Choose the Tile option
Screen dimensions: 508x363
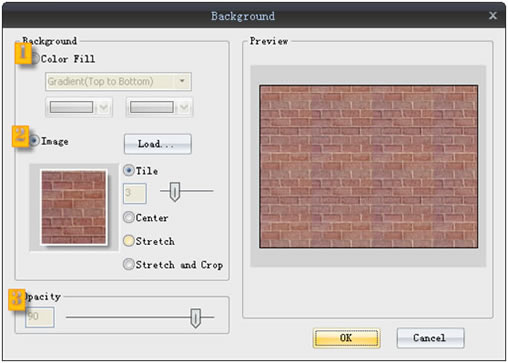(129, 170)
